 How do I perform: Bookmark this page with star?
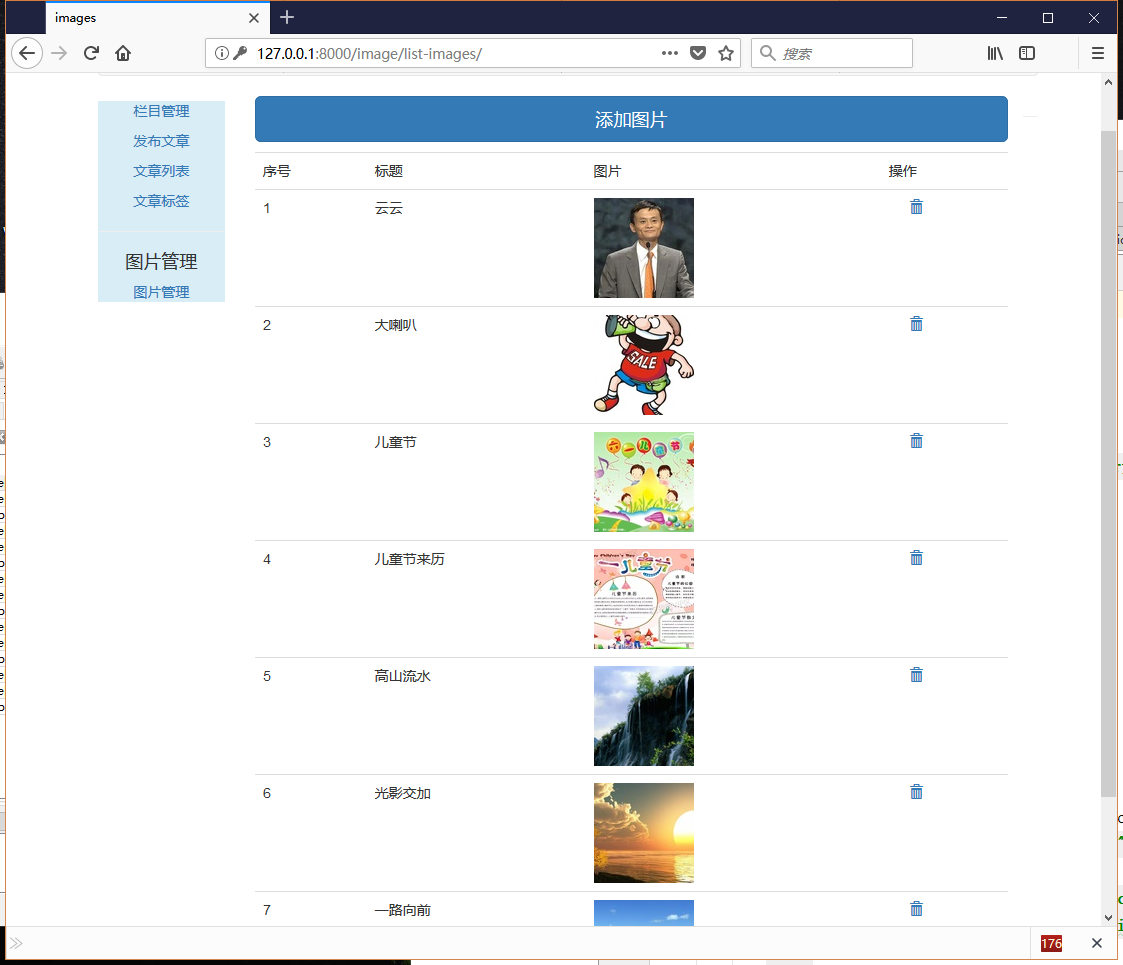coord(726,53)
